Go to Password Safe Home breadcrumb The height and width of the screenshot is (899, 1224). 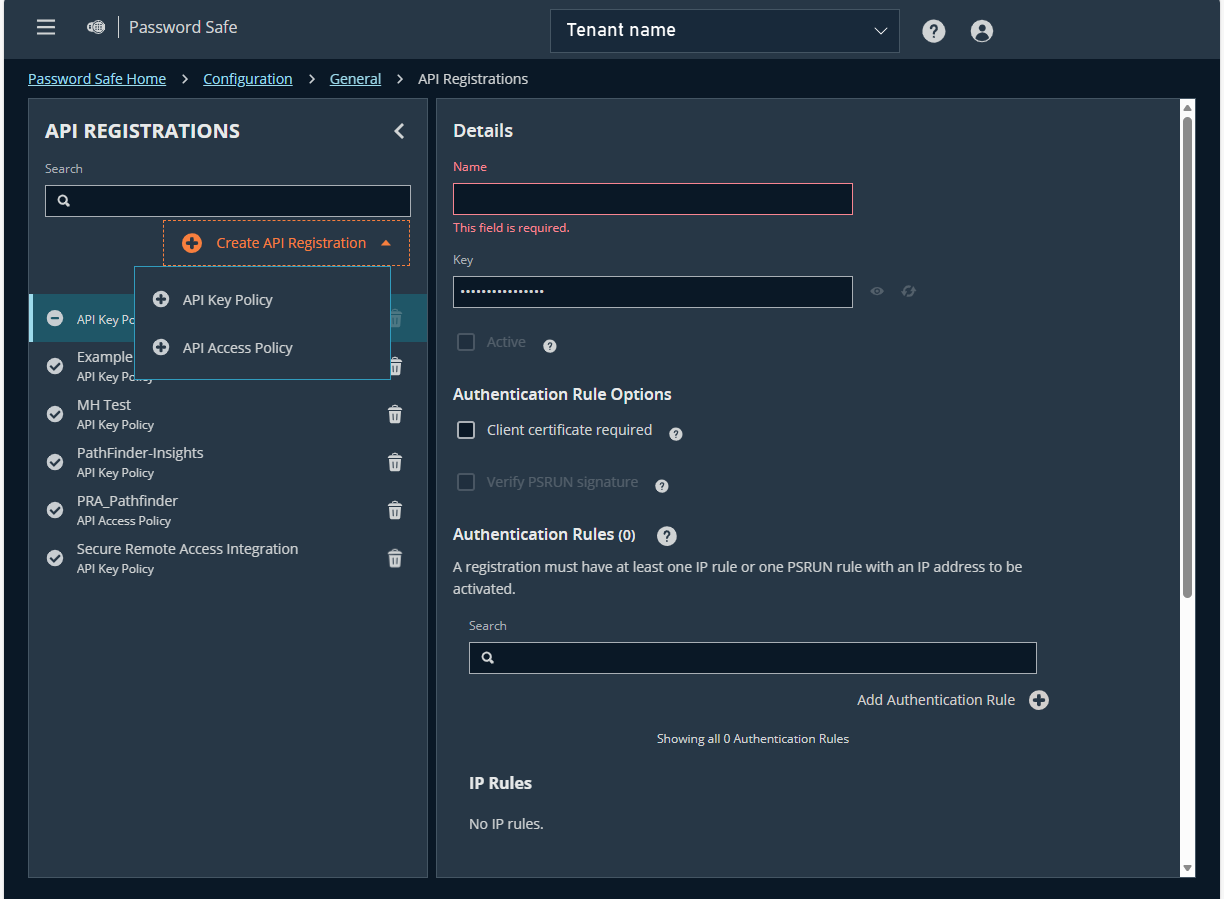pos(97,79)
